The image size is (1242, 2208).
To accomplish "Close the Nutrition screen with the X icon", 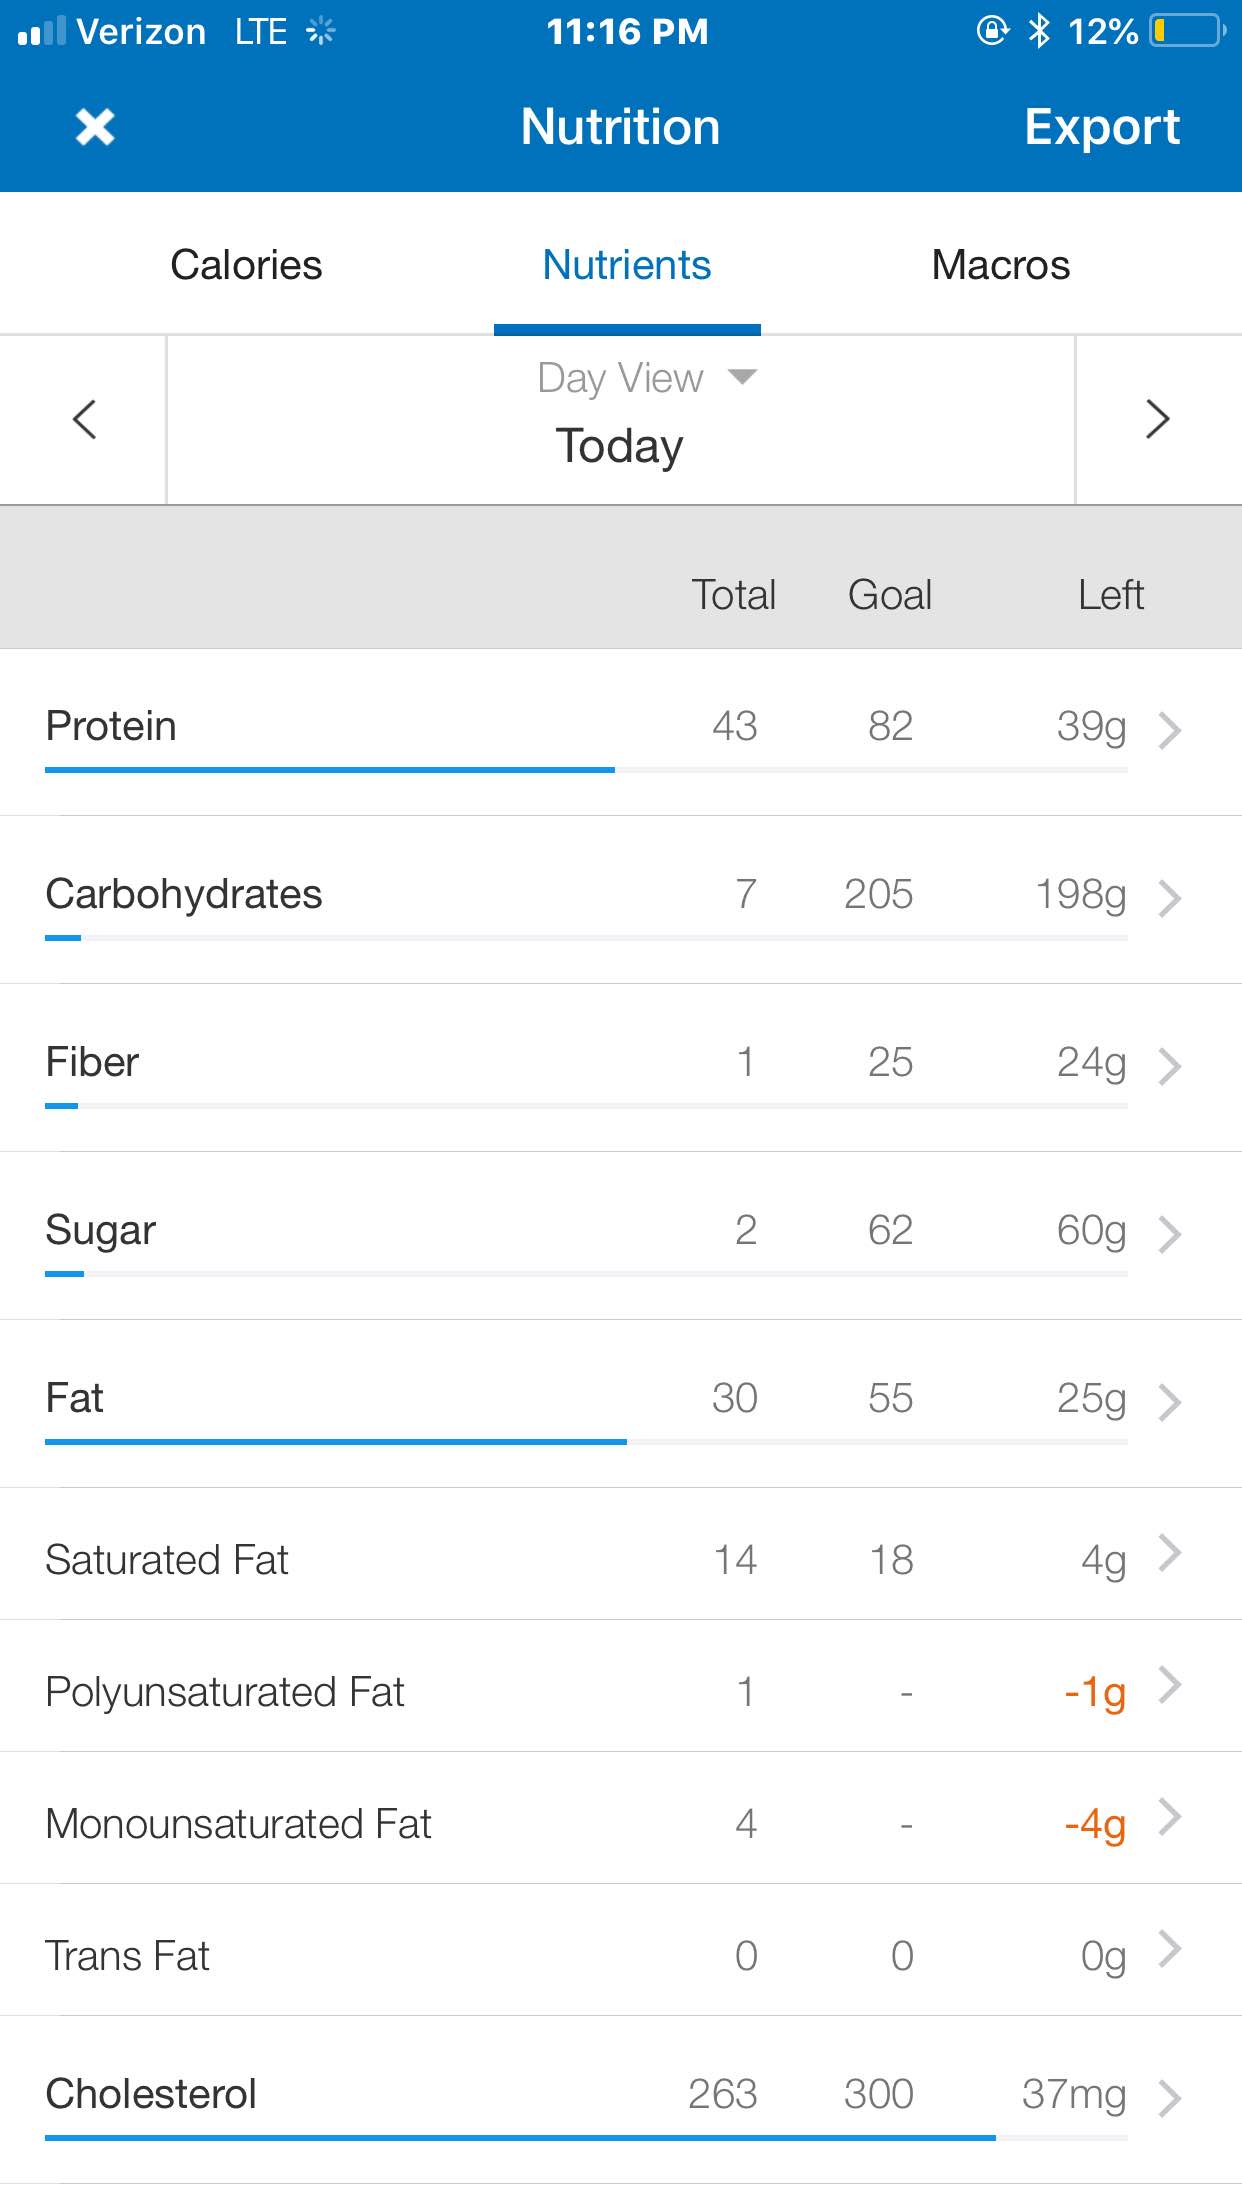I will pos(95,127).
